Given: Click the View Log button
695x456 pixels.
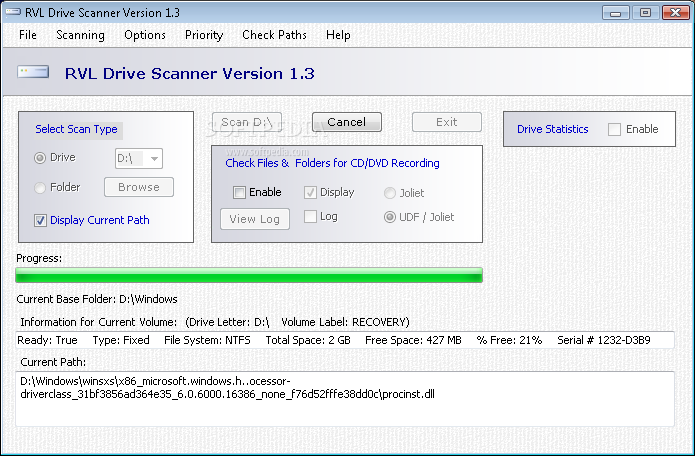Looking at the screenshot, I should [255, 219].
